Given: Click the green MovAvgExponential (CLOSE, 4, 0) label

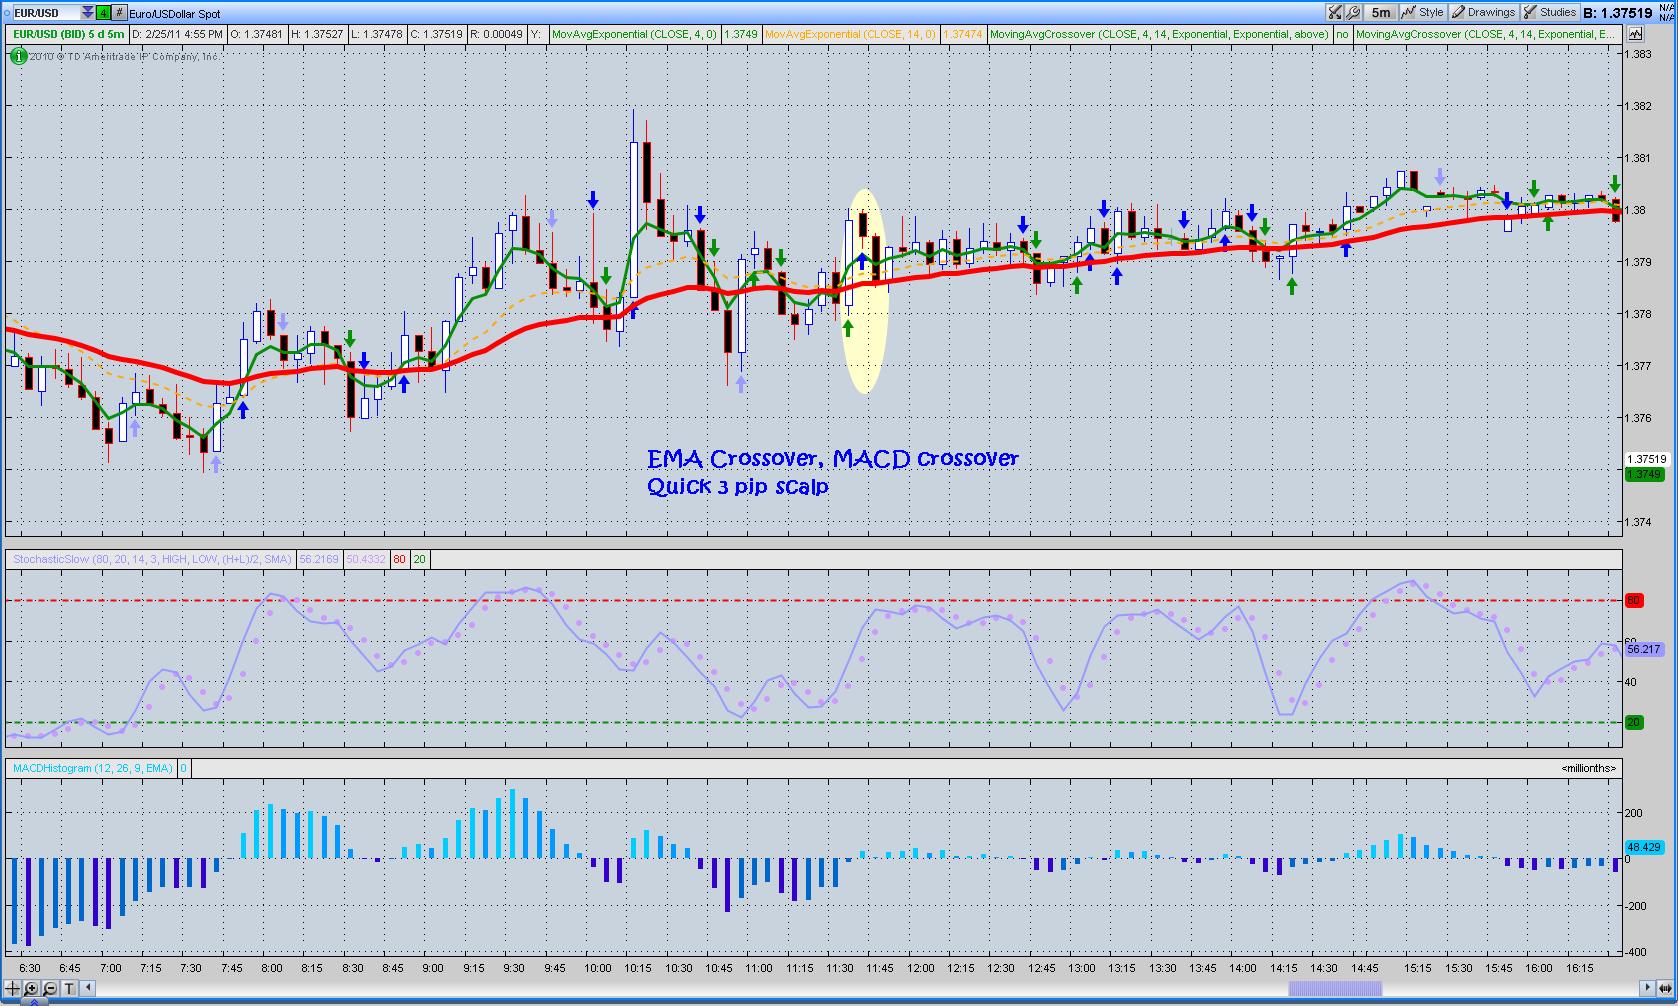Looking at the screenshot, I should tap(634, 34).
